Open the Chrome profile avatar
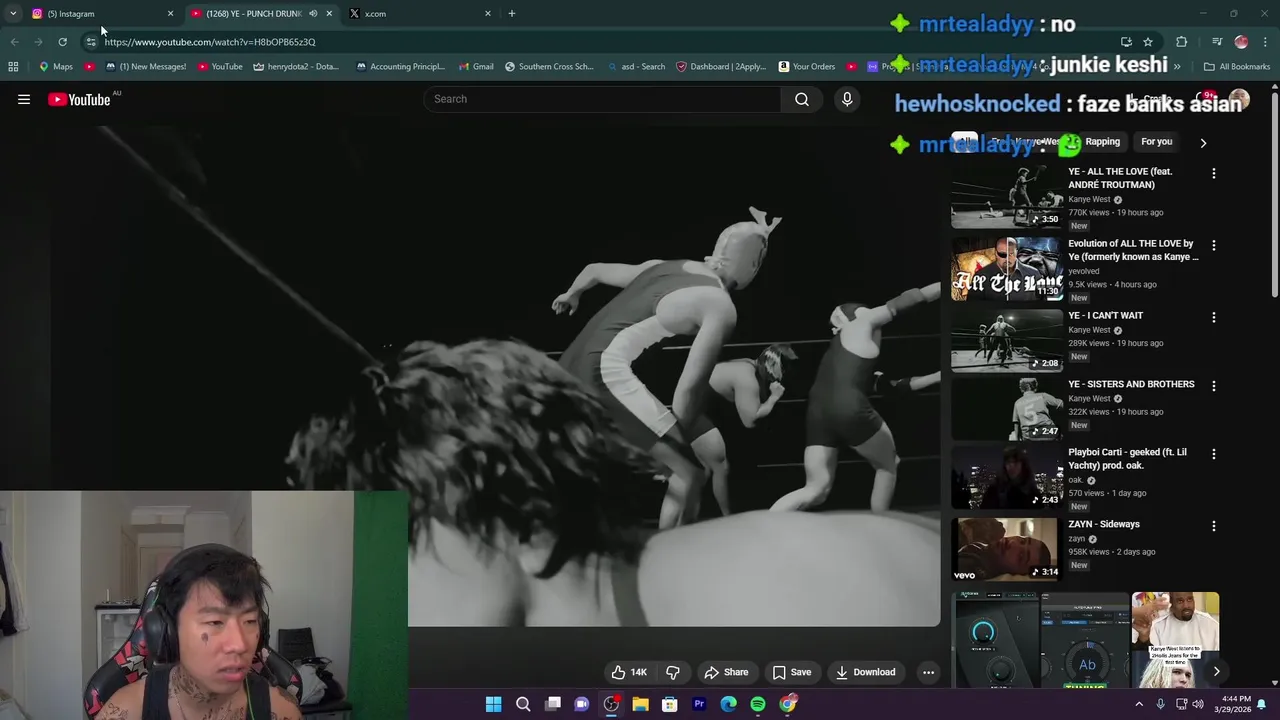 (x=1241, y=42)
